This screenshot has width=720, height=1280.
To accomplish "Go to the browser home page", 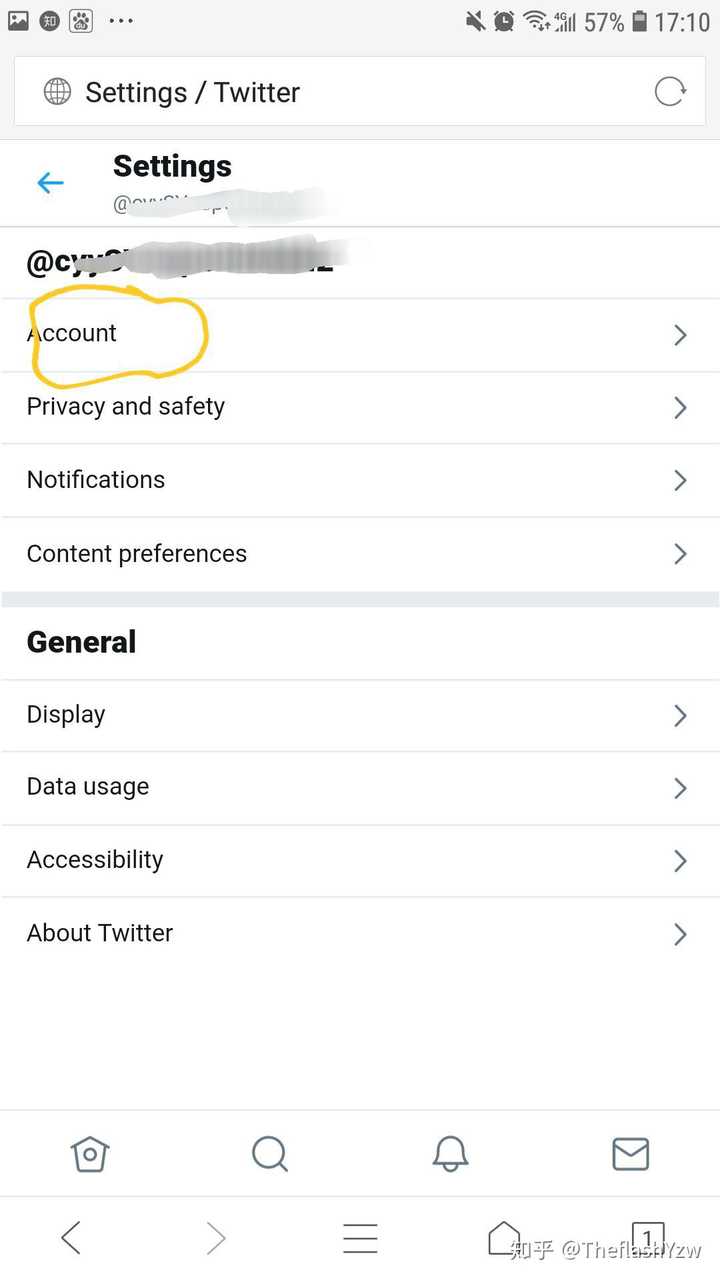I will (504, 1238).
